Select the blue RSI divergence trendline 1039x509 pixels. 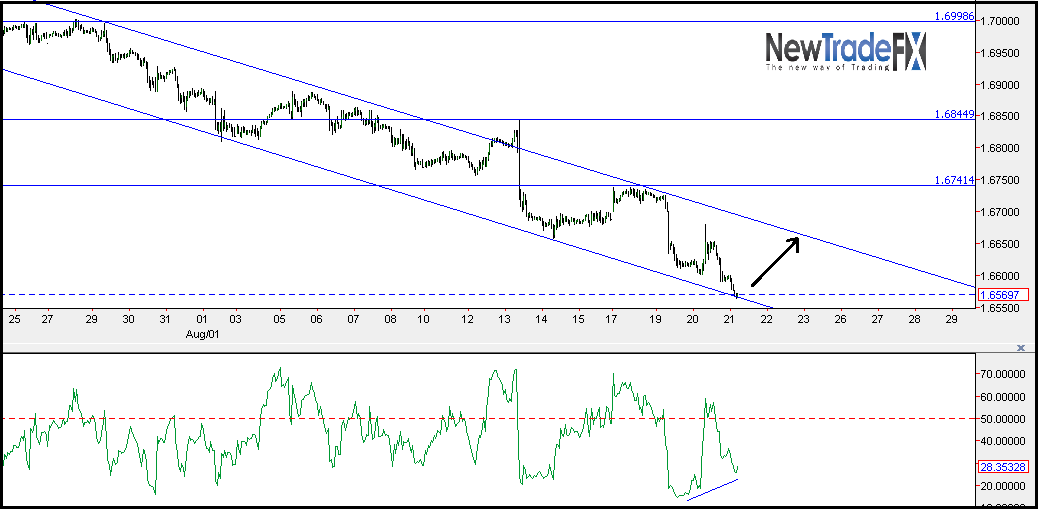tap(712, 489)
